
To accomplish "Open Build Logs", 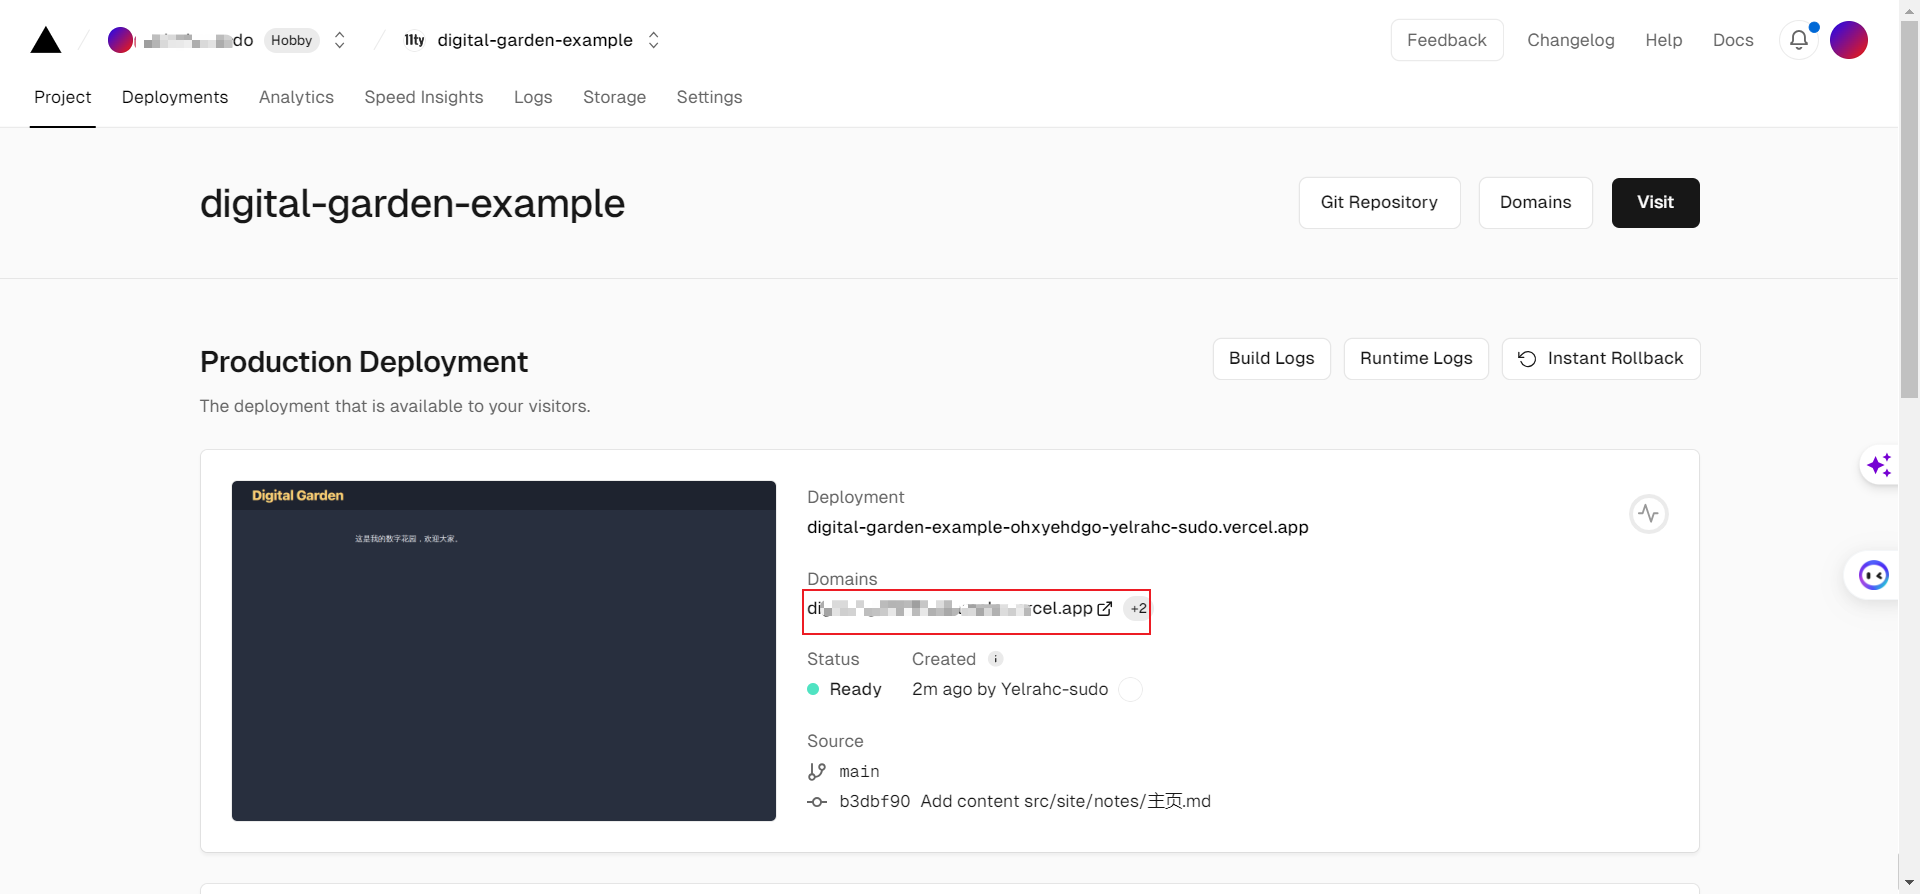I will click(1271, 359).
